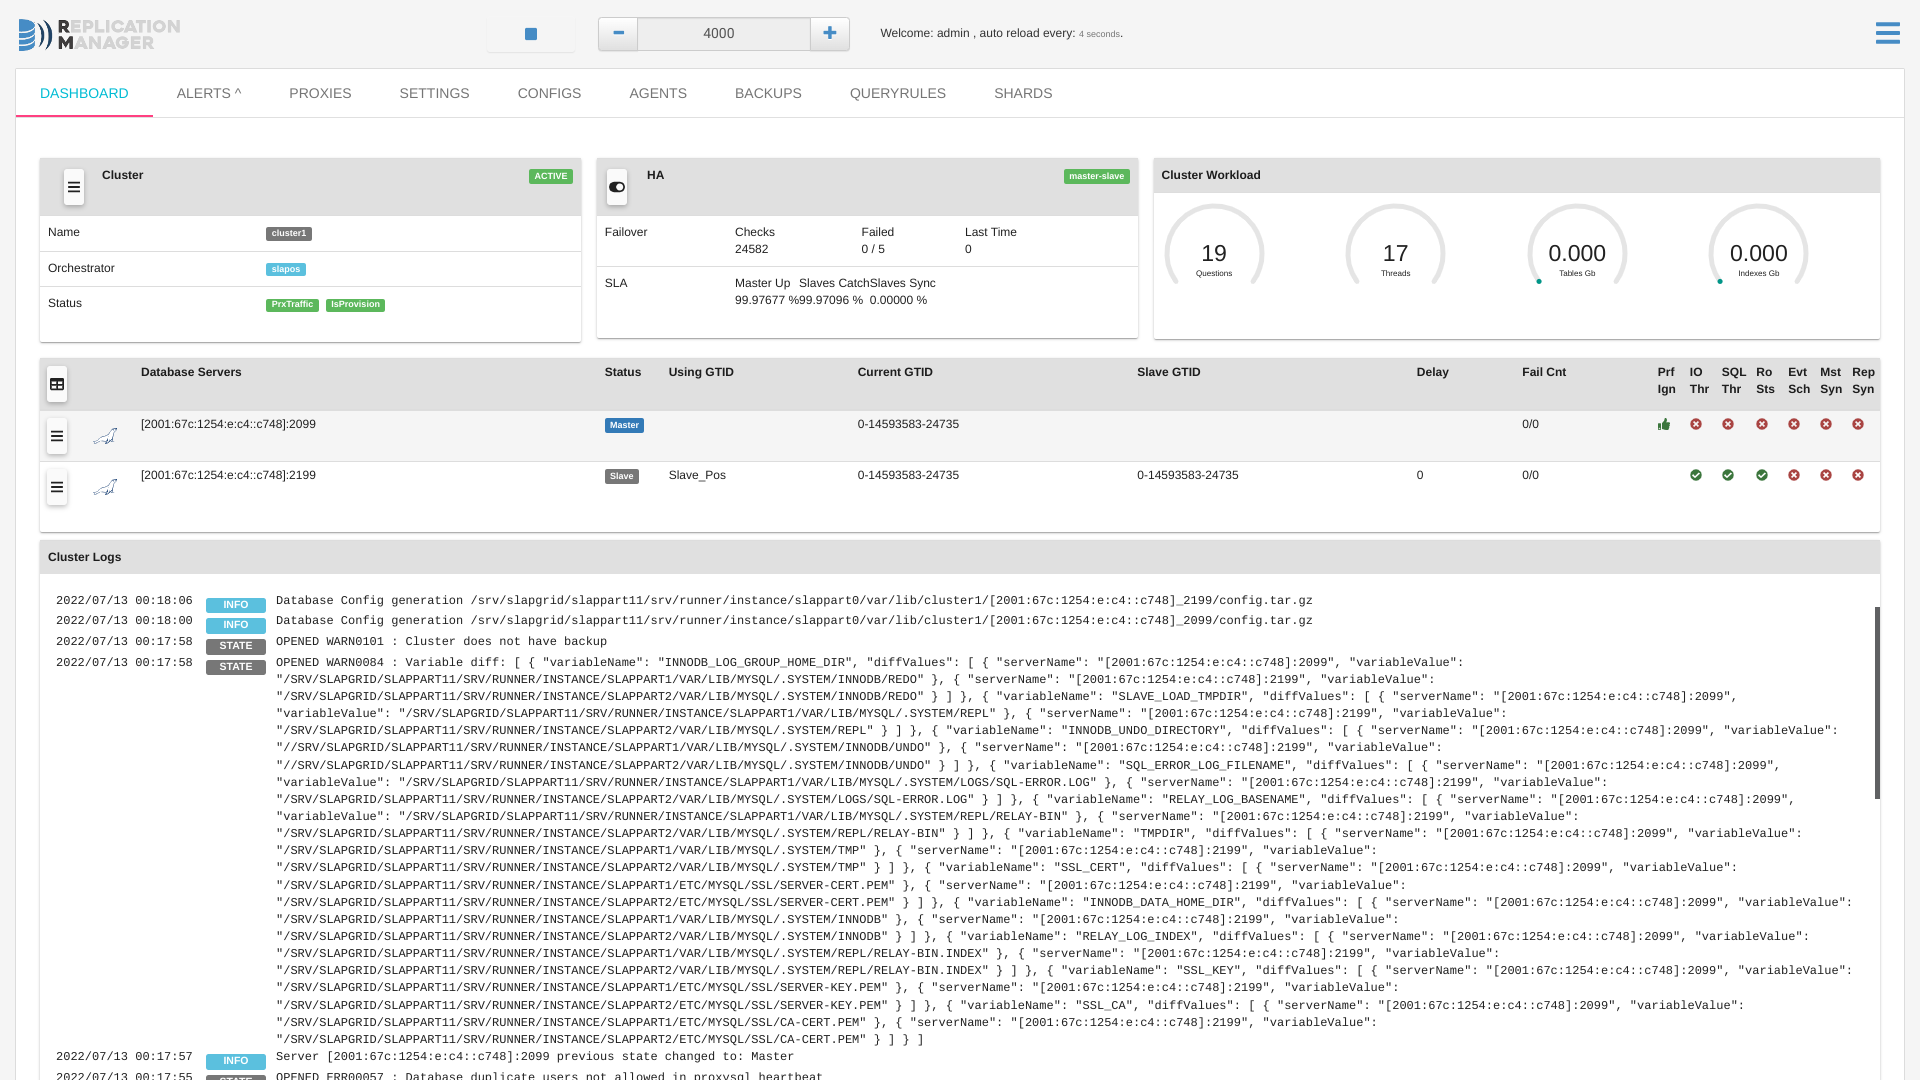
Task: Open the hamburger menu at top right
Action: [1887, 34]
